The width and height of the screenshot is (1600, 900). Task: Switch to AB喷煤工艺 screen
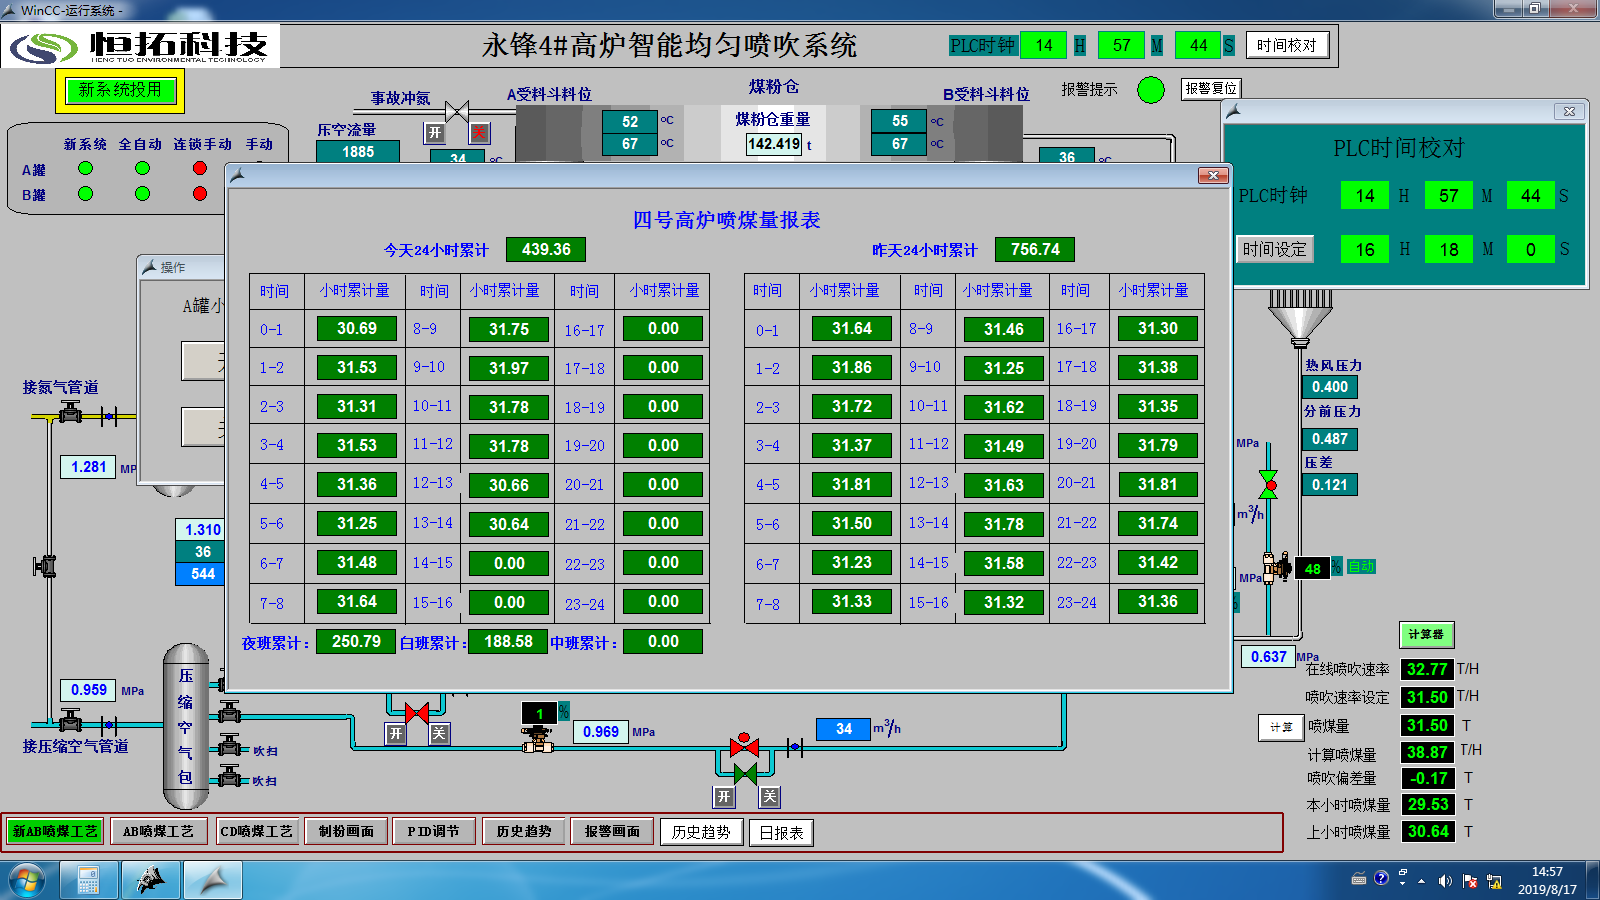[158, 831]
